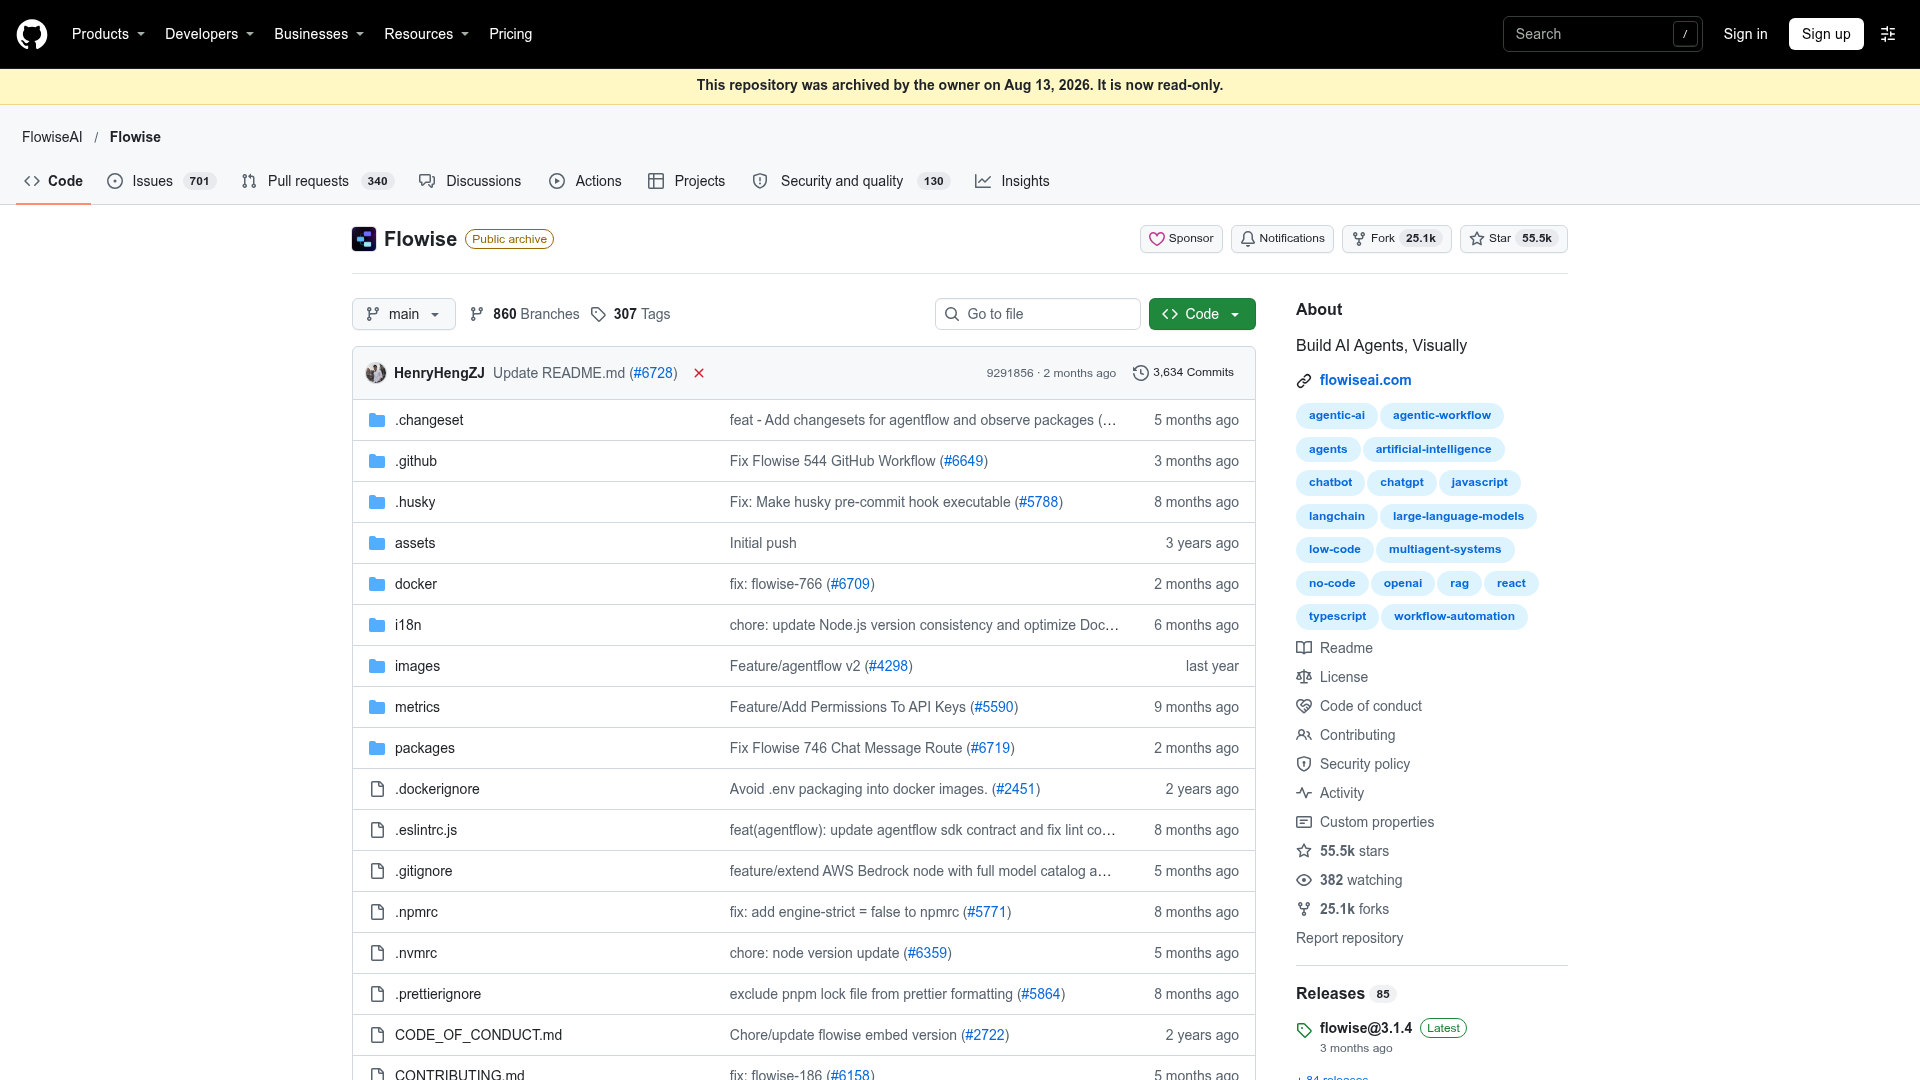Click the Code of conduct heart icon
This screenshot has width=1920, height=1080.
[x=1304, y=706]
